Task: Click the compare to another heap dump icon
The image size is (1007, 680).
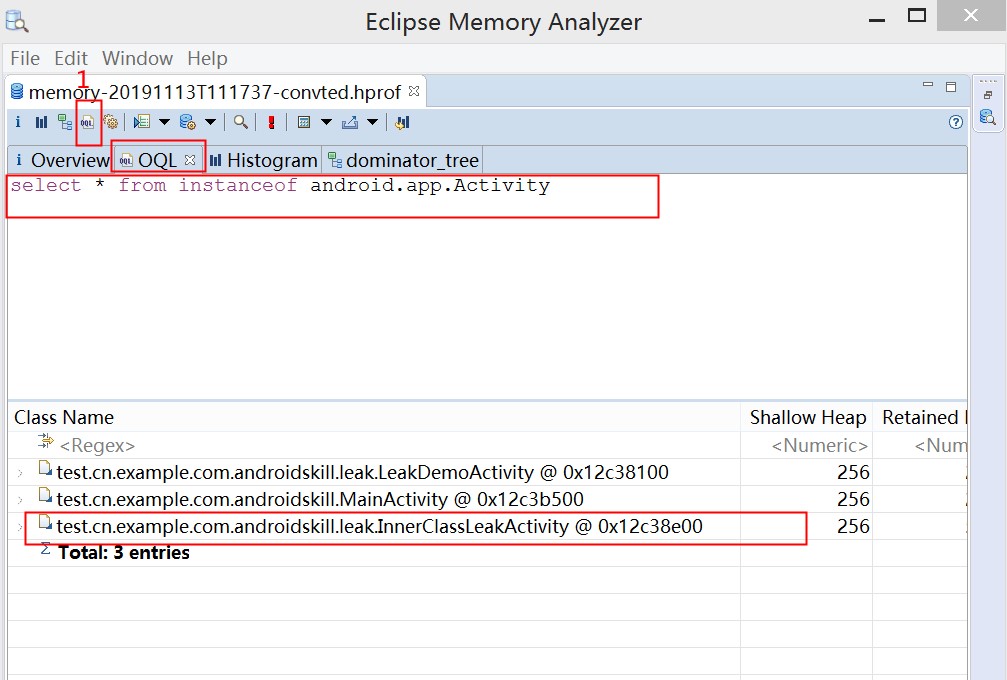Action: pyautogui.click(x=403, y=122)
